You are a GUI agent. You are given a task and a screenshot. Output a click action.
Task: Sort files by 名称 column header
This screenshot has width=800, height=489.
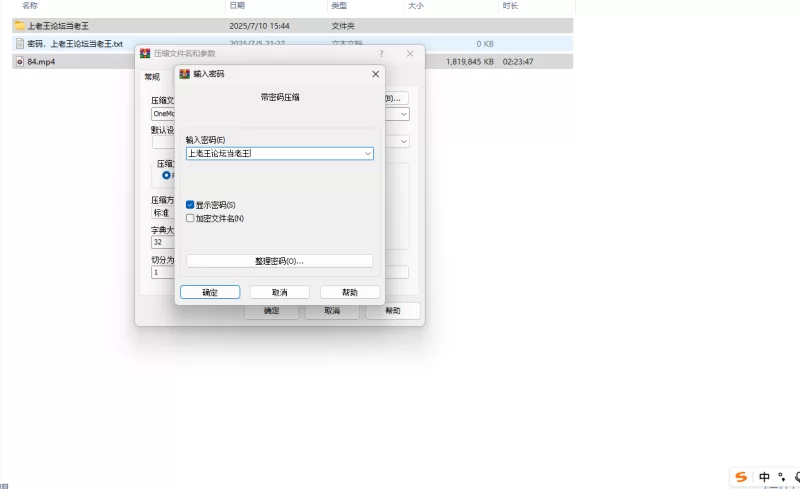(x=30, y=6)
